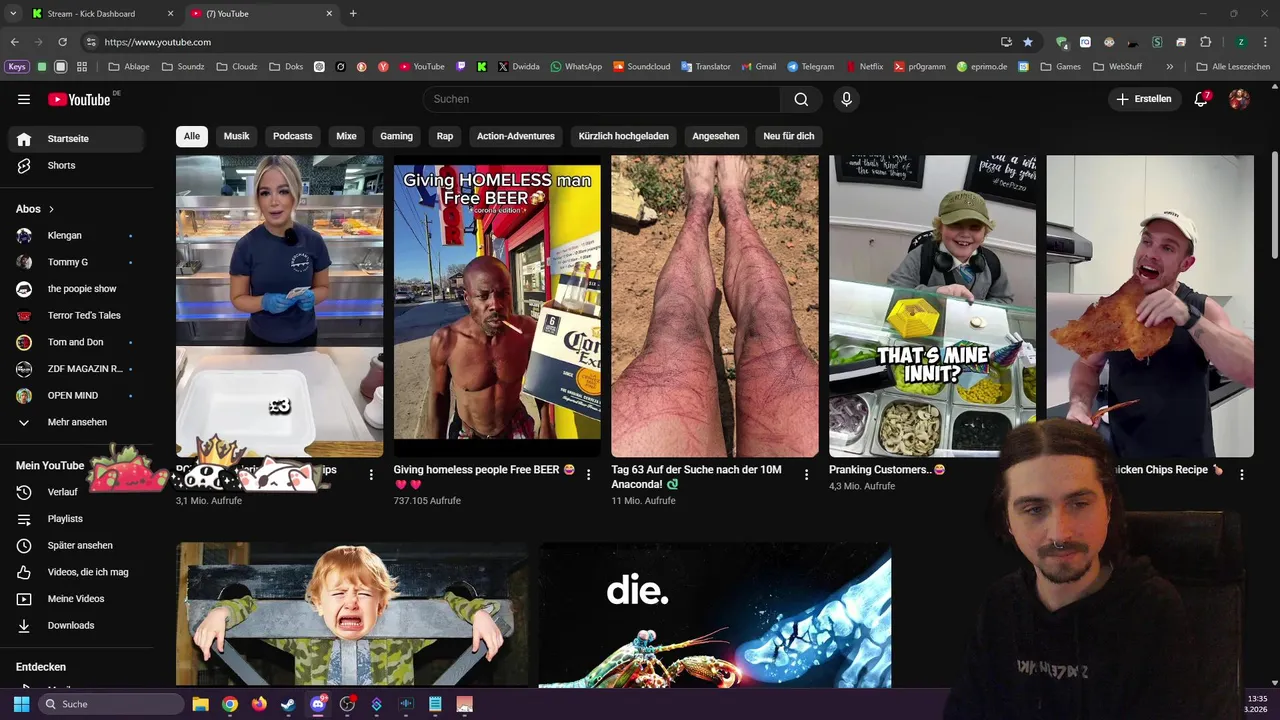This screenshot has width=1280, height=720.
Task: Open the Soundcloud bookmark
Action: [641, 67]
